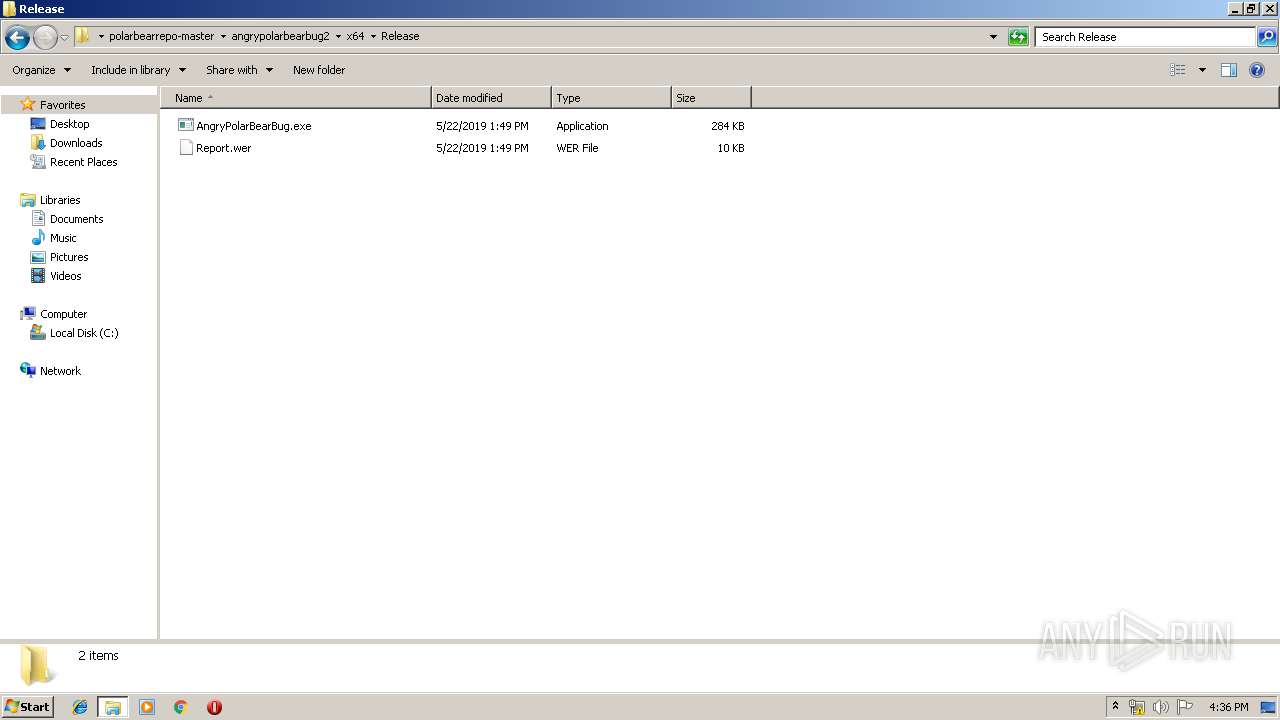Select Network in navigation pane
1280x720 pixels.
[60, 371]
